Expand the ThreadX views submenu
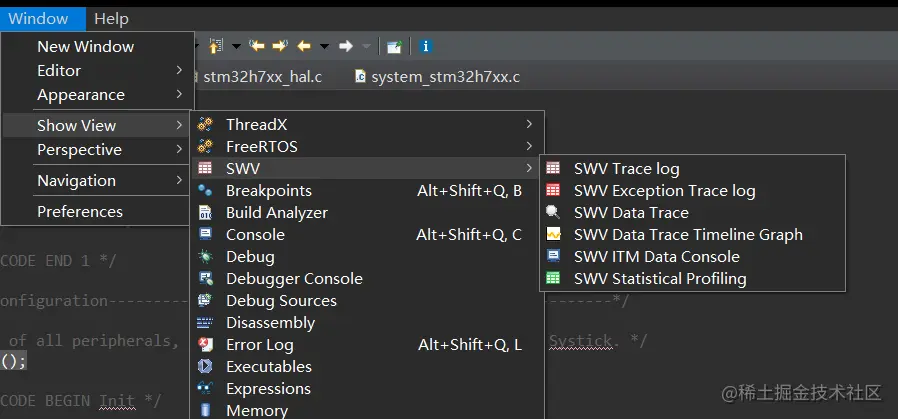This screenshot has width=898, height=419. click(x=367, y=124)
